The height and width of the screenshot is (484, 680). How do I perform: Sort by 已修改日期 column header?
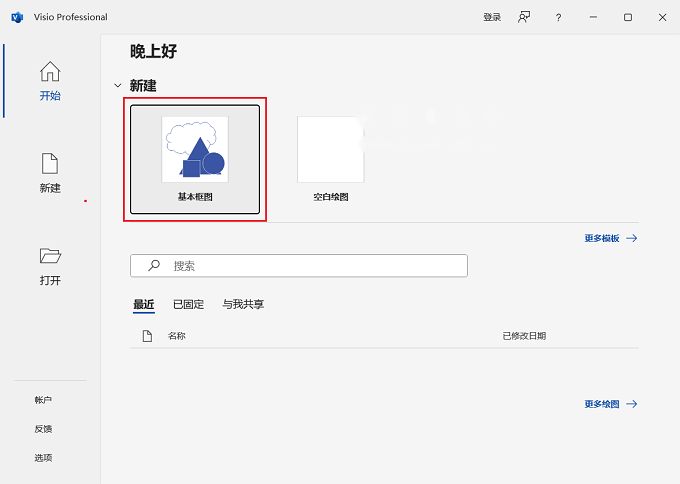524,336
